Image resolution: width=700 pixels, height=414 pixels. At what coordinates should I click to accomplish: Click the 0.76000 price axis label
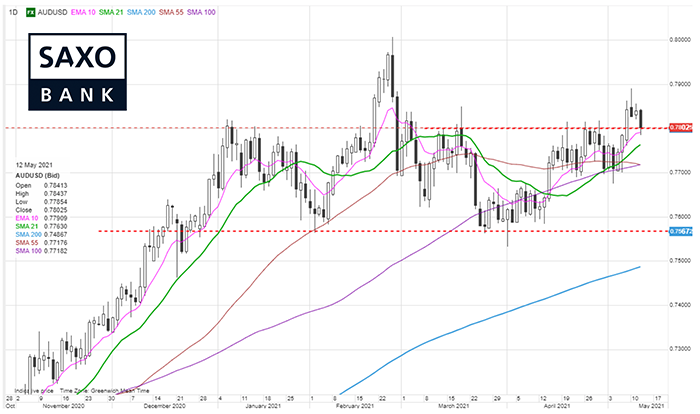pyautogui.click(x=680, y=217)
